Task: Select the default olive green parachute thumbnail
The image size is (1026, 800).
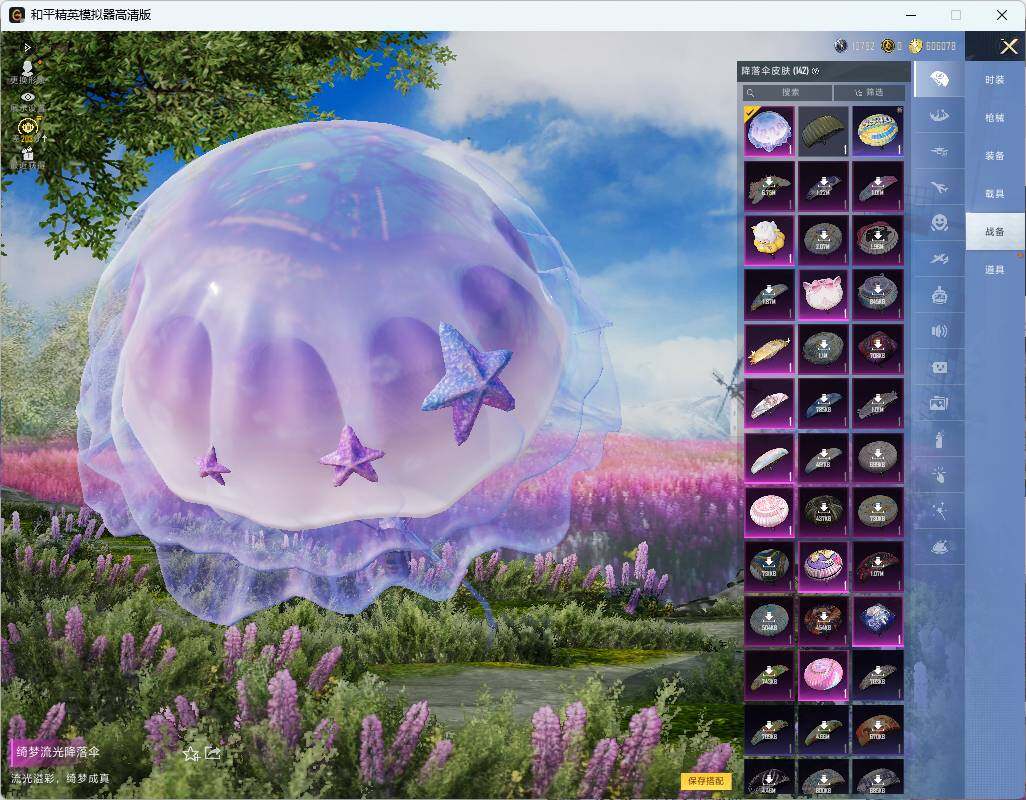Action: pyautogui.click(x=823, y=131)
